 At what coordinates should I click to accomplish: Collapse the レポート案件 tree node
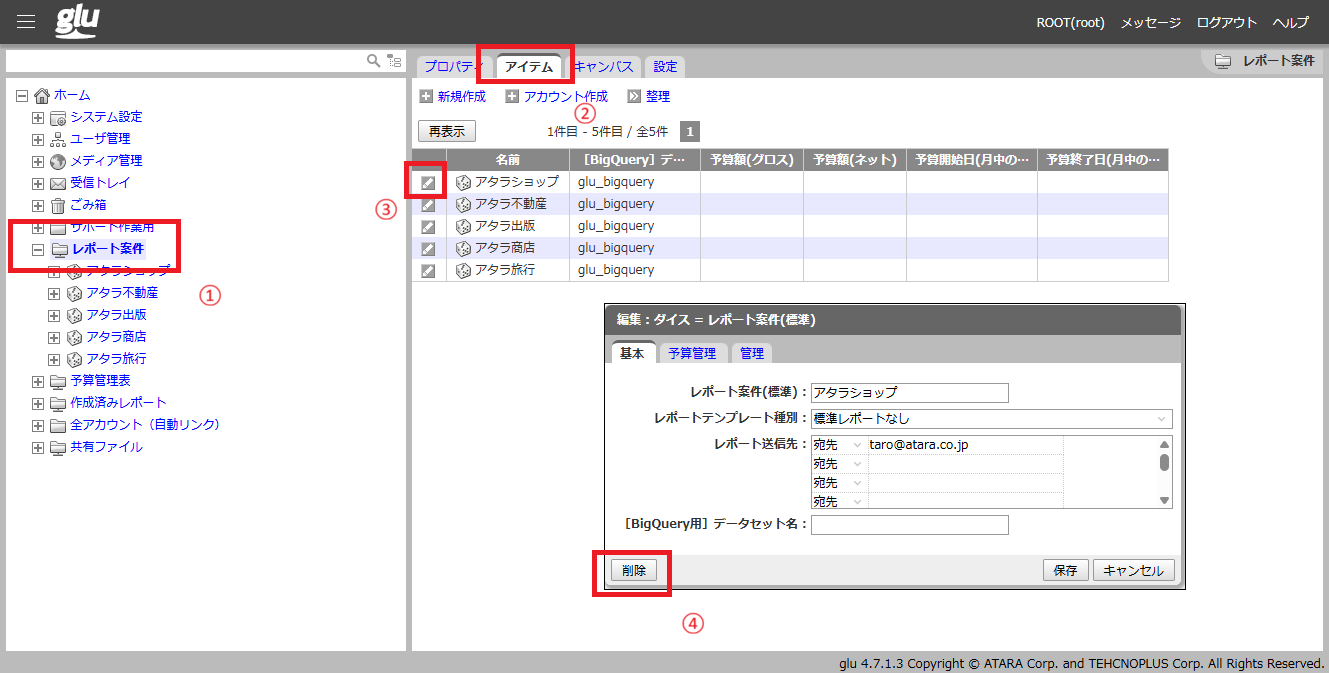(x=38, y=249)
